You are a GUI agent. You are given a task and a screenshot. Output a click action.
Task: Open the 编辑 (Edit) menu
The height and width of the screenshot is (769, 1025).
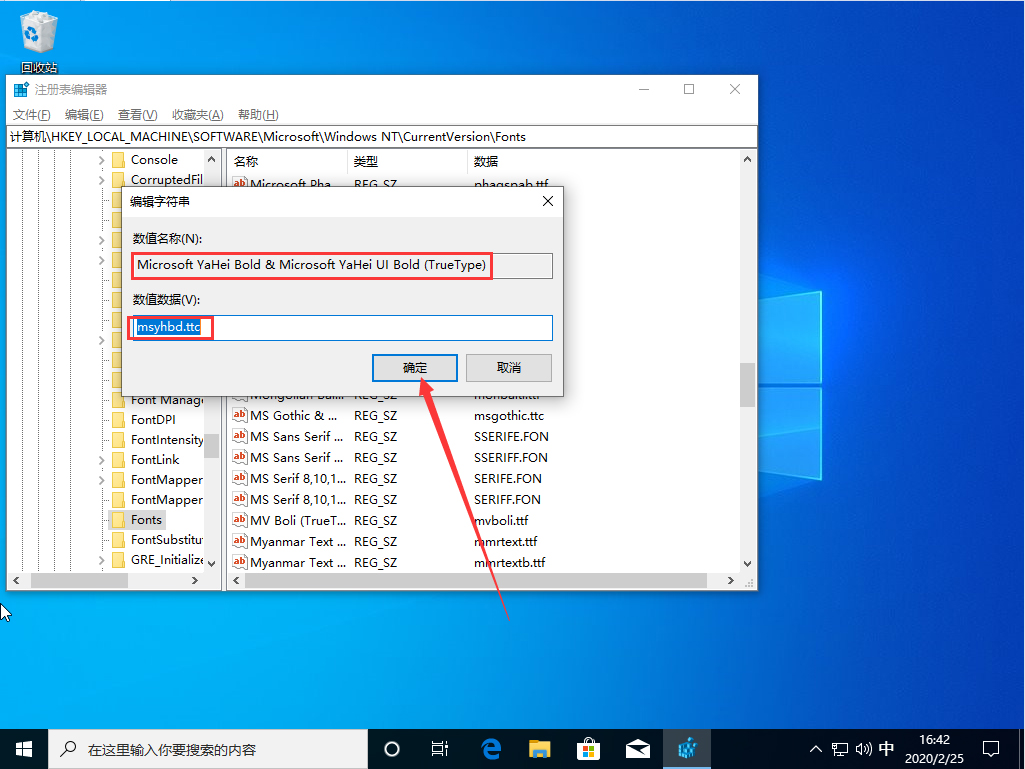pyautogui.click(x=84, y=114)
